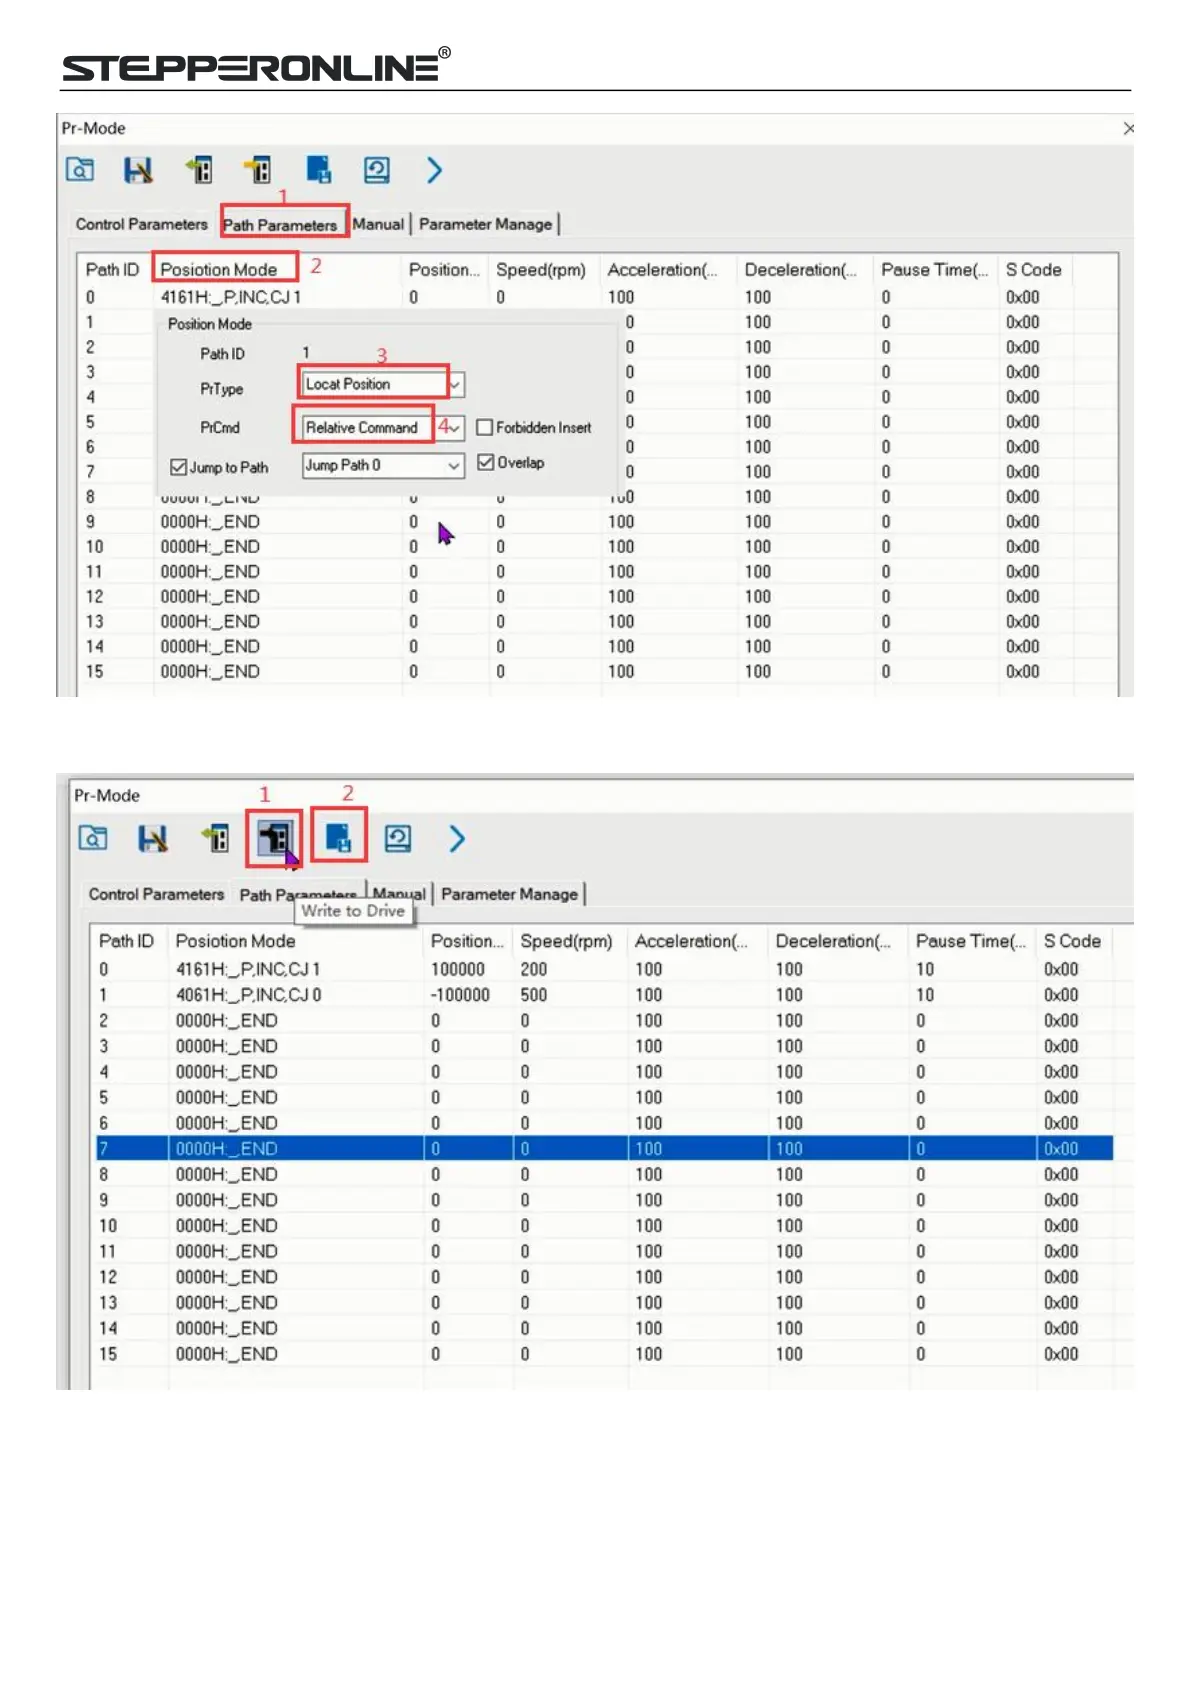
Task: Select 0000H:_END in row 10 of upper table
Action: point(210,546)
